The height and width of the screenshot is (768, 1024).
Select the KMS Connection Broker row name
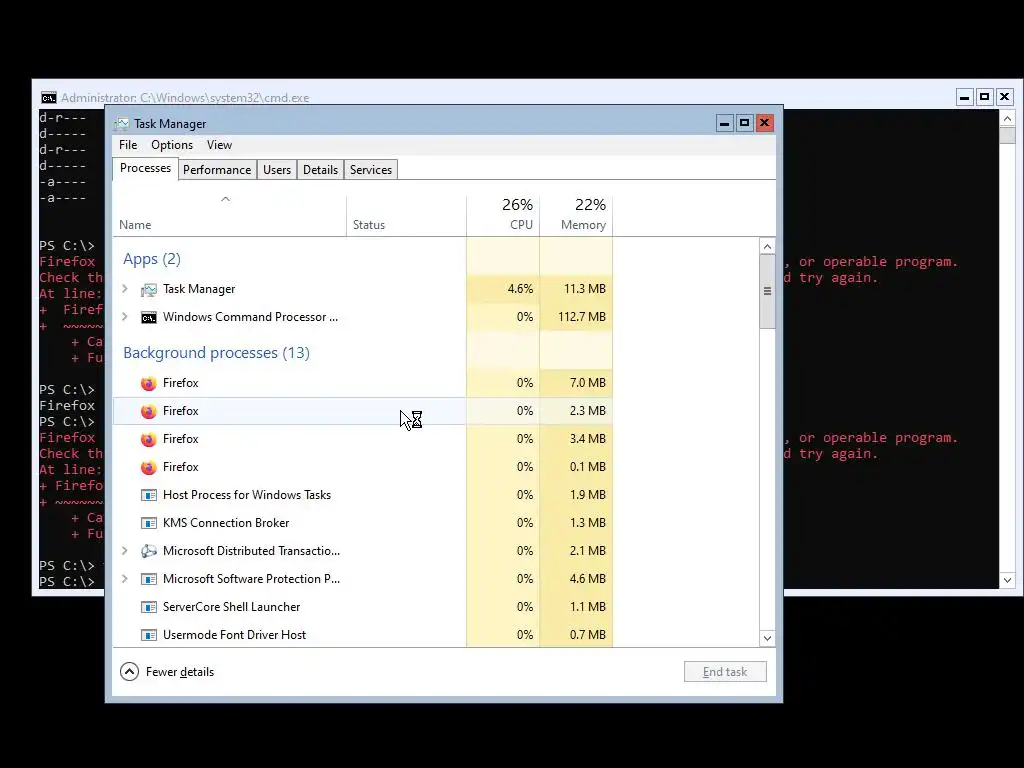pyautogui.click(x=226, y=523)
